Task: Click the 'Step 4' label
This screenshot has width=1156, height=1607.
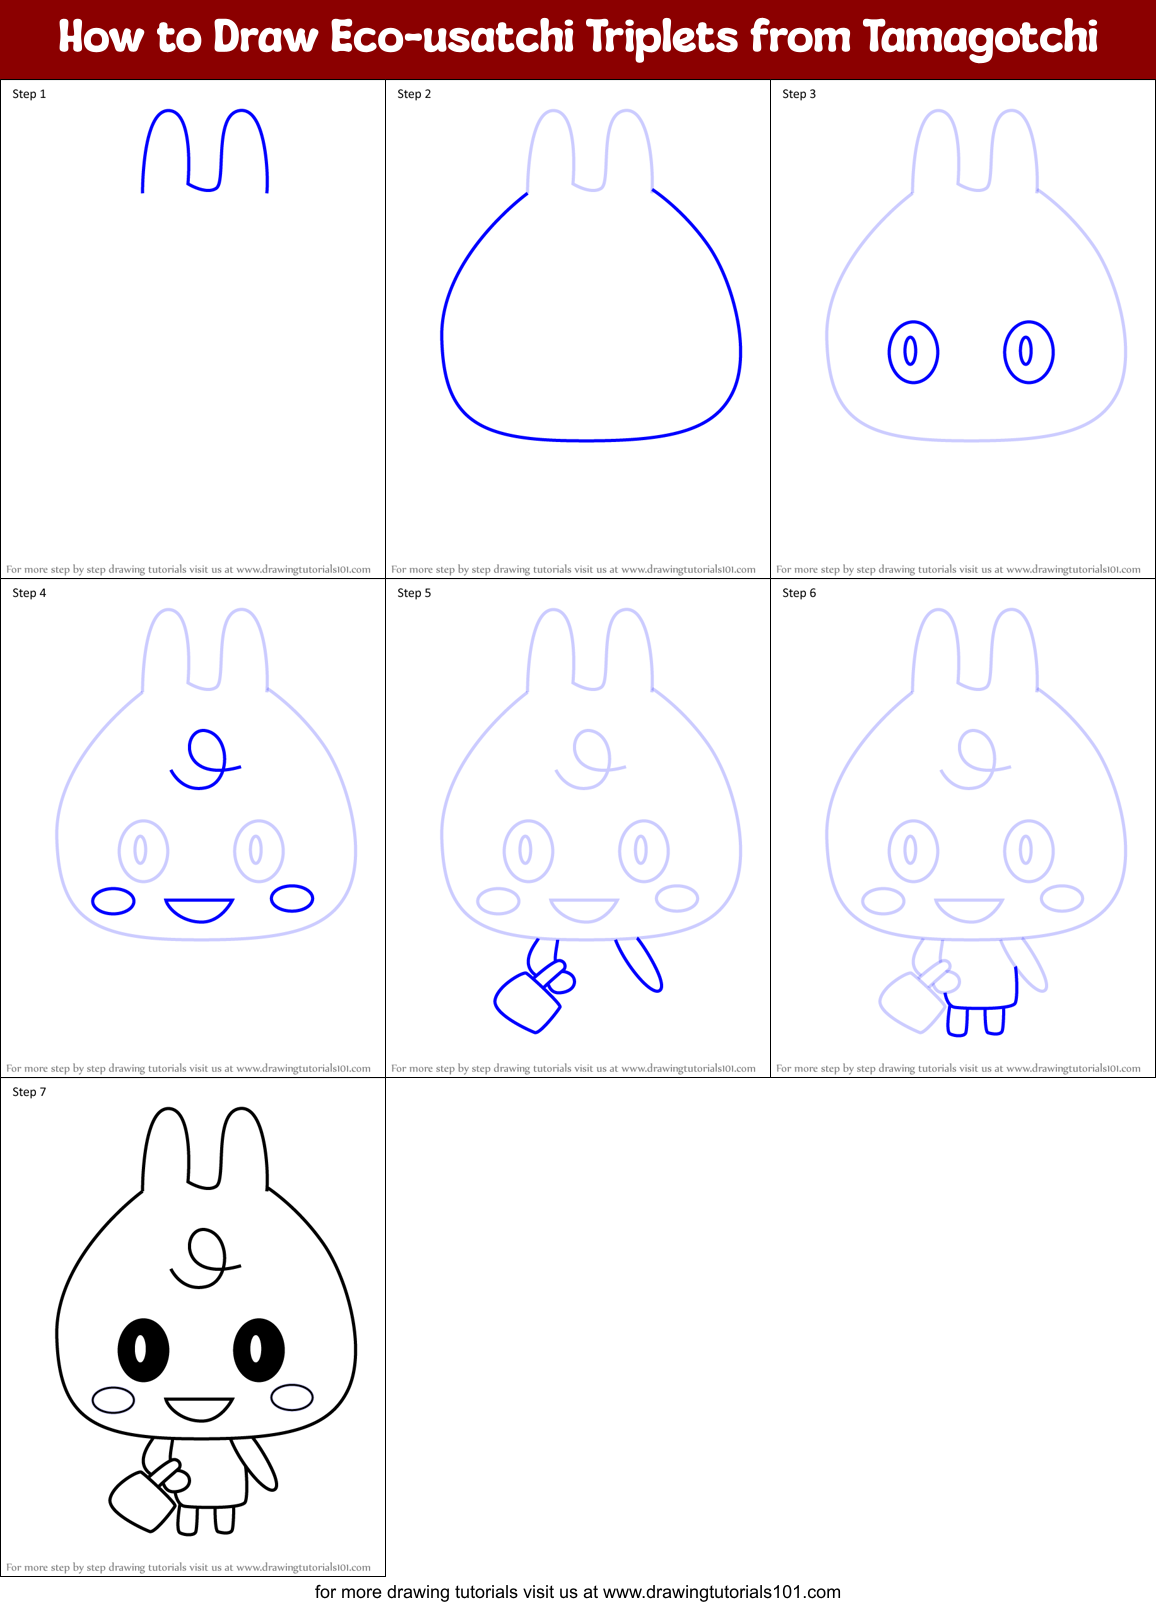Action: (x=29, y=593)
